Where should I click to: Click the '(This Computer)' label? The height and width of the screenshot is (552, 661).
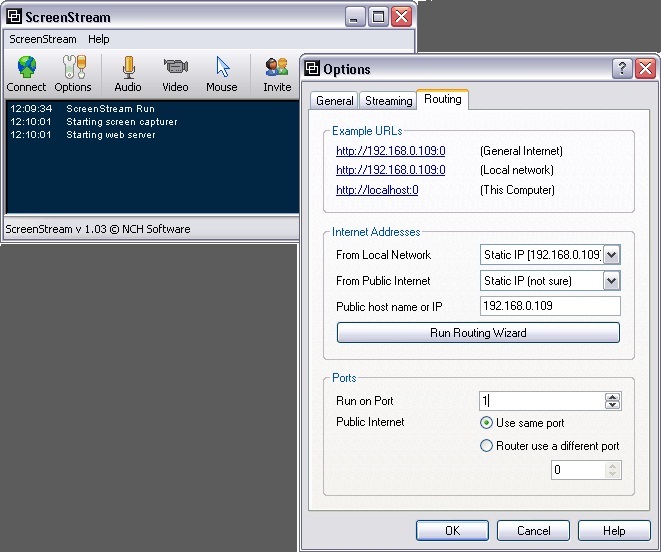point(517,190)
